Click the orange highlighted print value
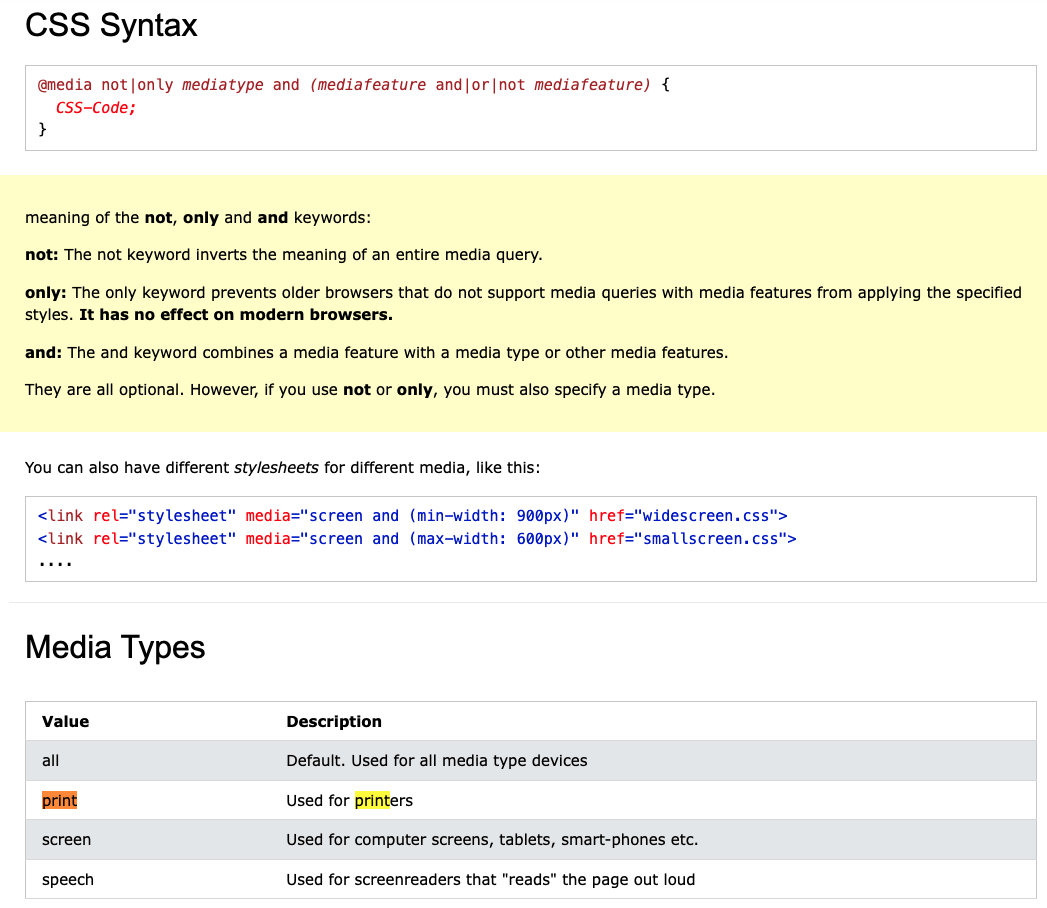This screenshot has width=1047, height=908. [59, 800]
